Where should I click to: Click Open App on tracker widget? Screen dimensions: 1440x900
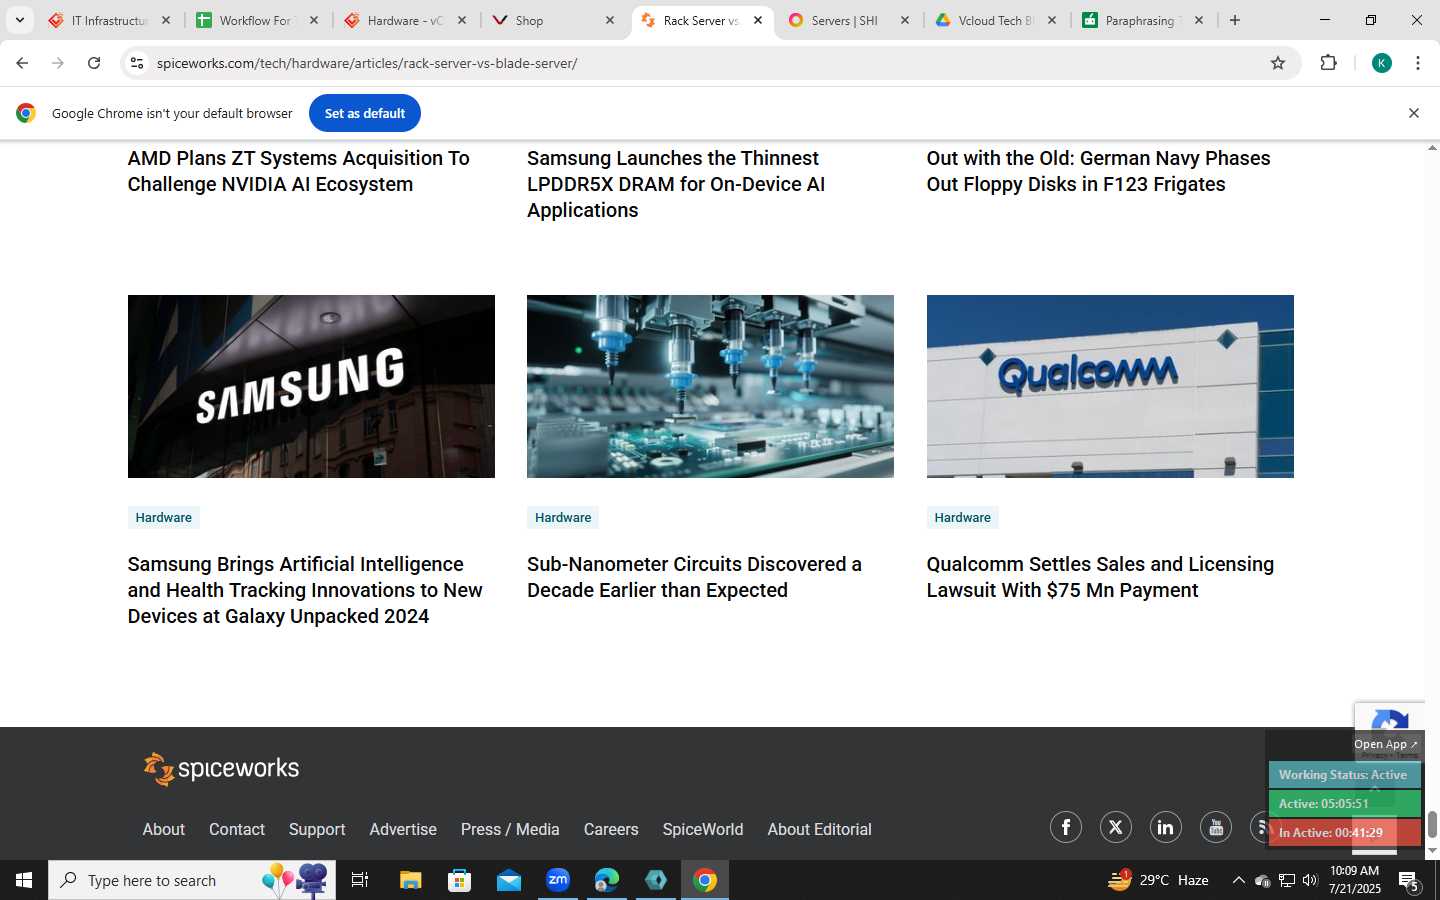pyautogui.click(x=1385, y=744)
